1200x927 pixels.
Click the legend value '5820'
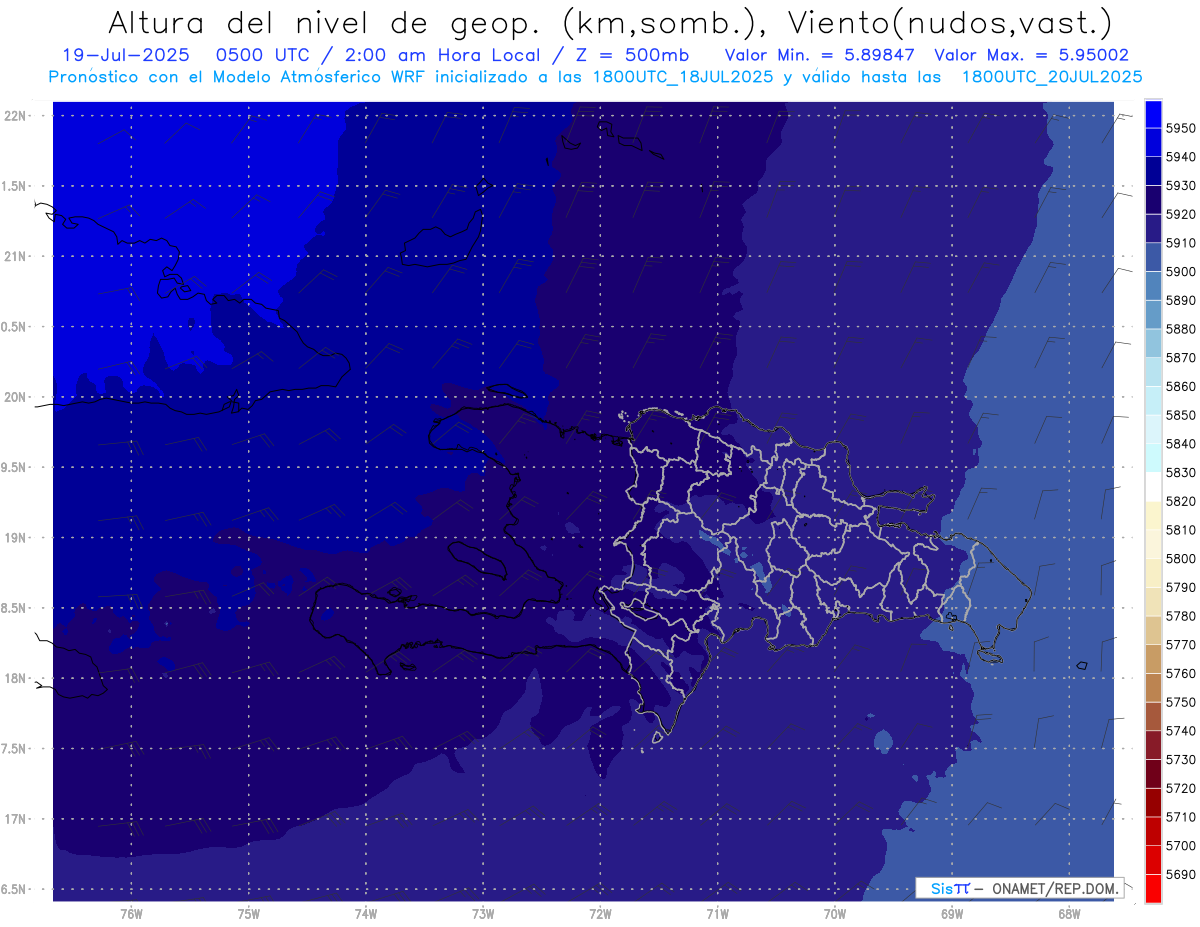click(x=1181, y=501)
